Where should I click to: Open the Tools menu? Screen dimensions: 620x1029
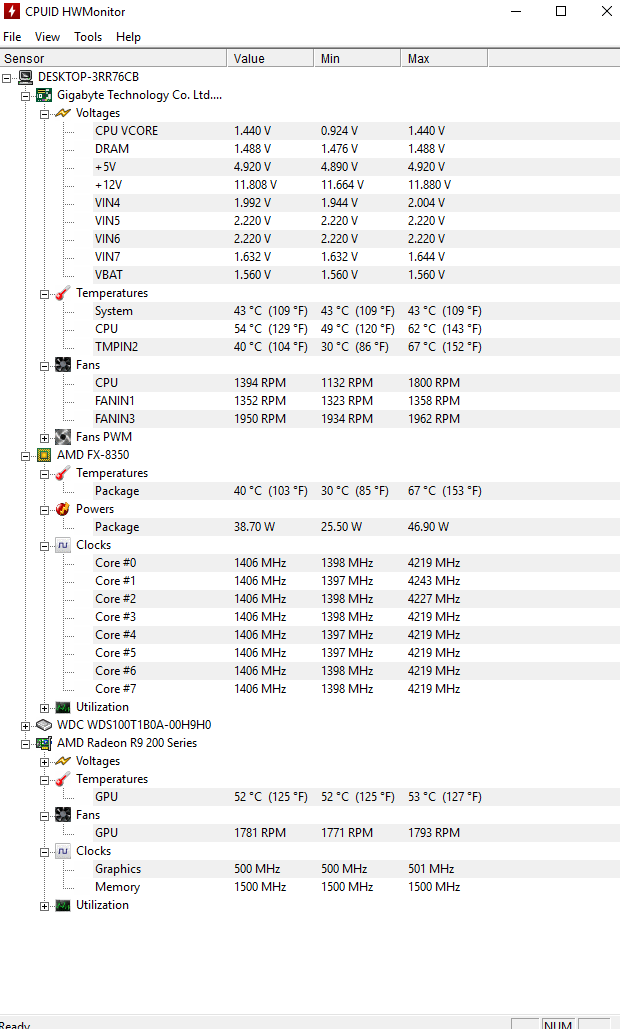click(88, 37)
